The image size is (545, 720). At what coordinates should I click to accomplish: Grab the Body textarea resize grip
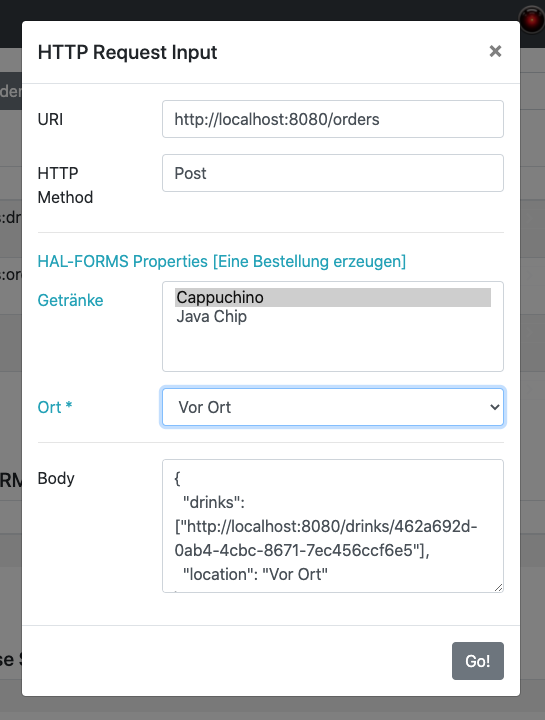[x=498, y=587]
